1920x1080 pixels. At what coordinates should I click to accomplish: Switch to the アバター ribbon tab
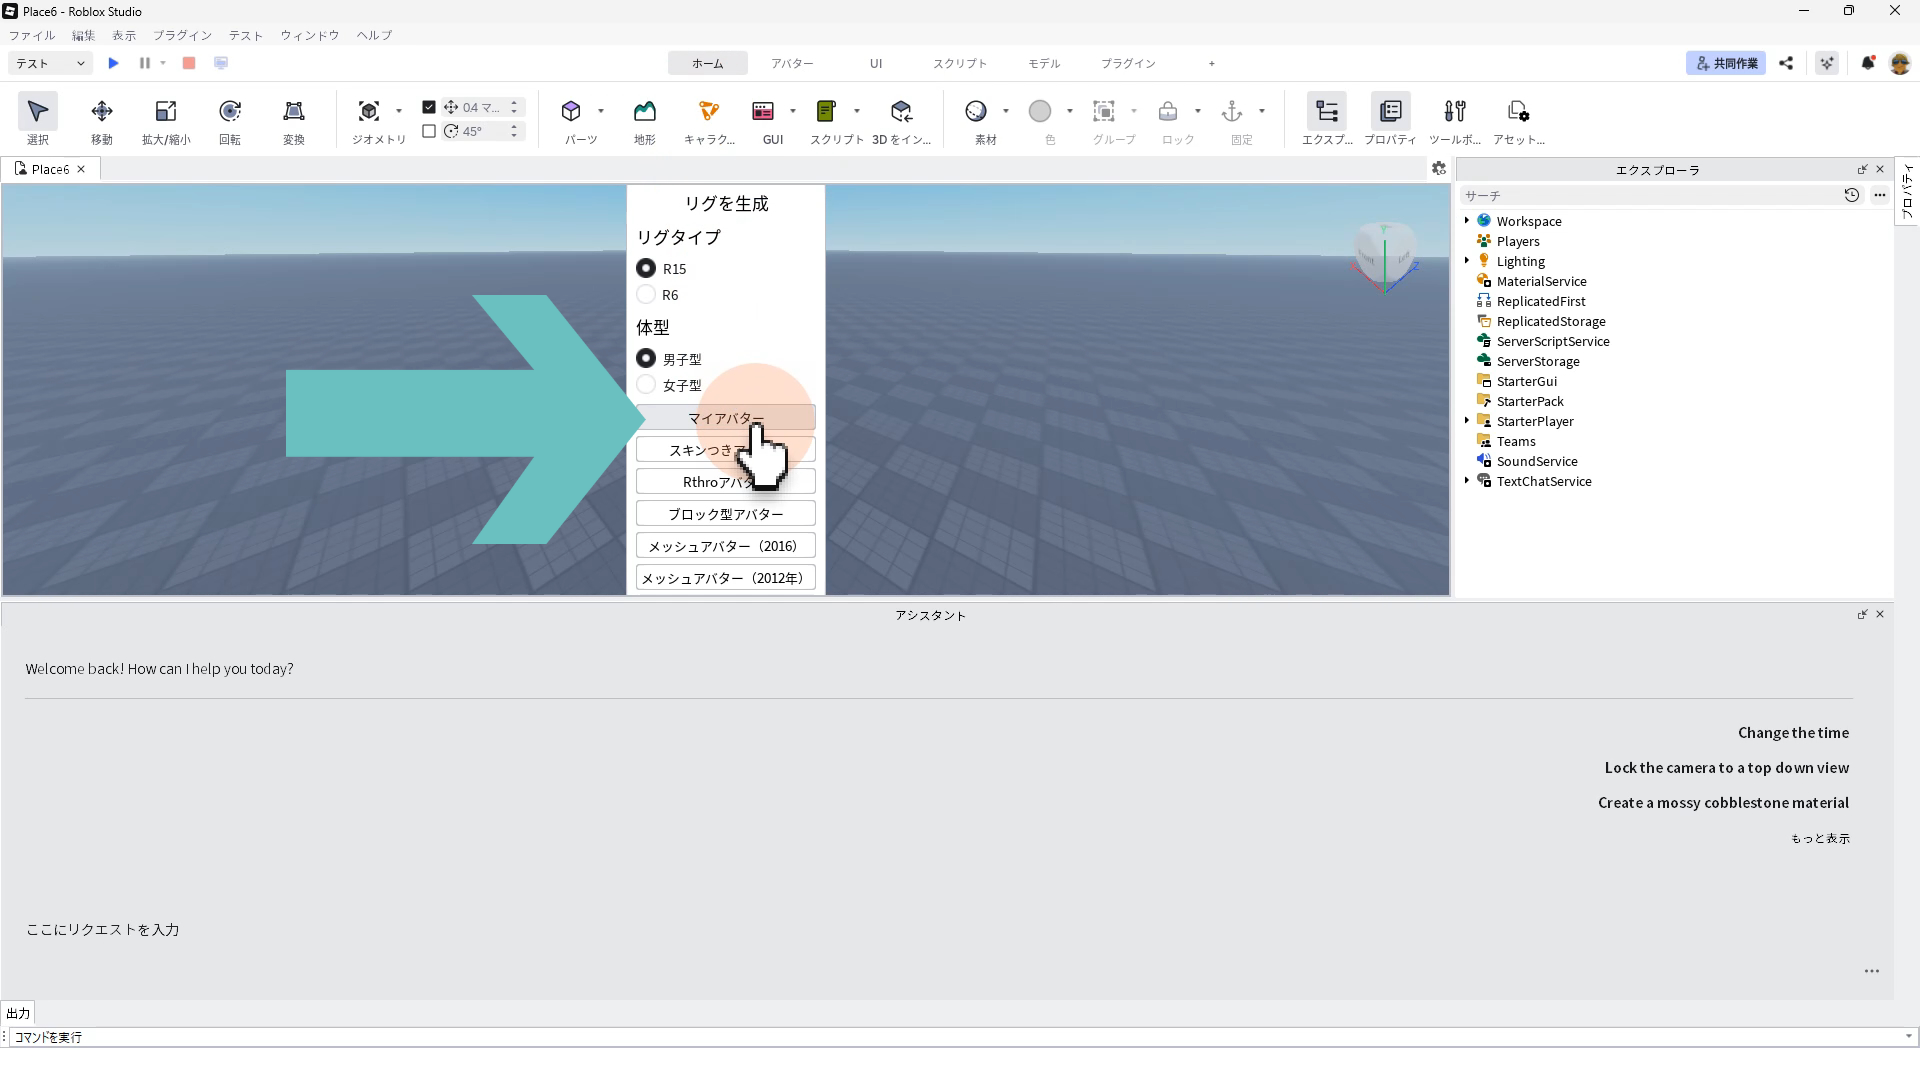tap(791, 63)
